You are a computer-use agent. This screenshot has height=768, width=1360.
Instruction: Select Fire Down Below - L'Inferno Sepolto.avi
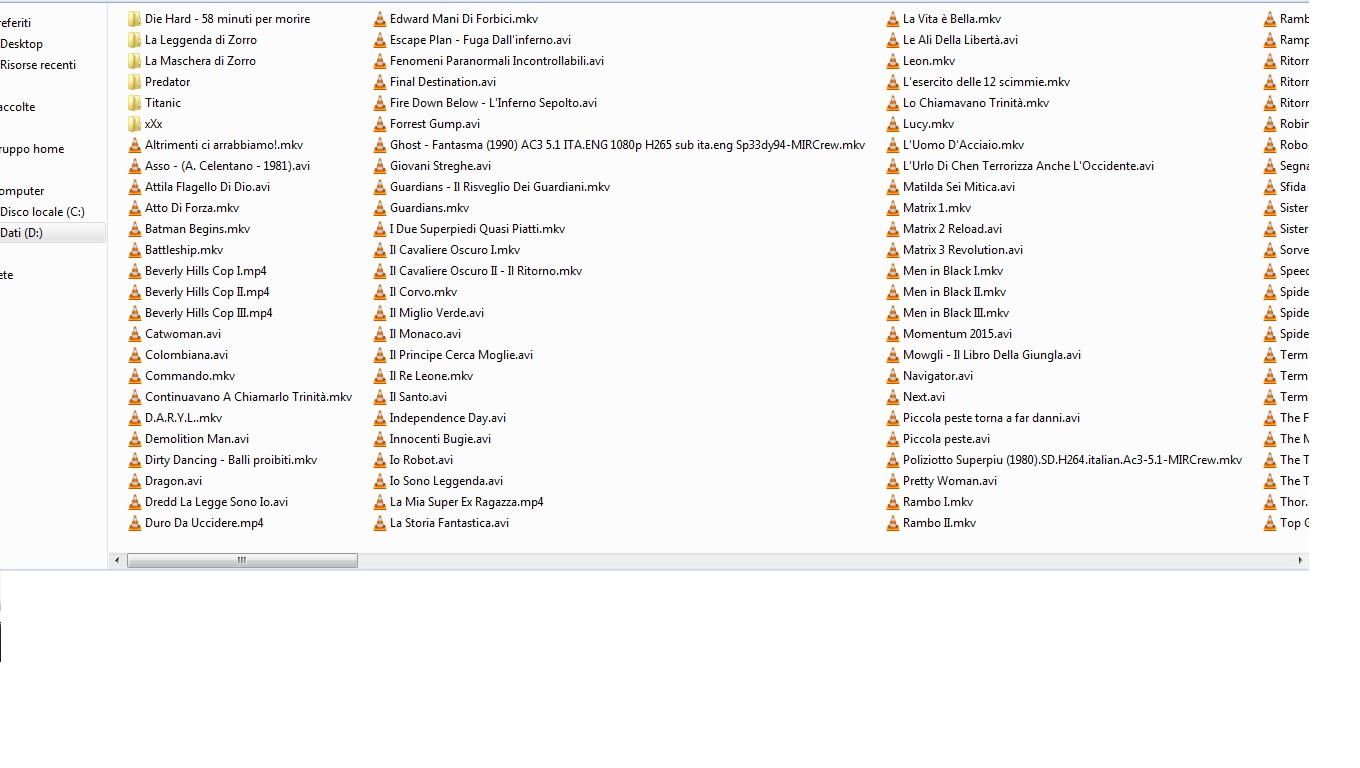[x=493, y=103]
